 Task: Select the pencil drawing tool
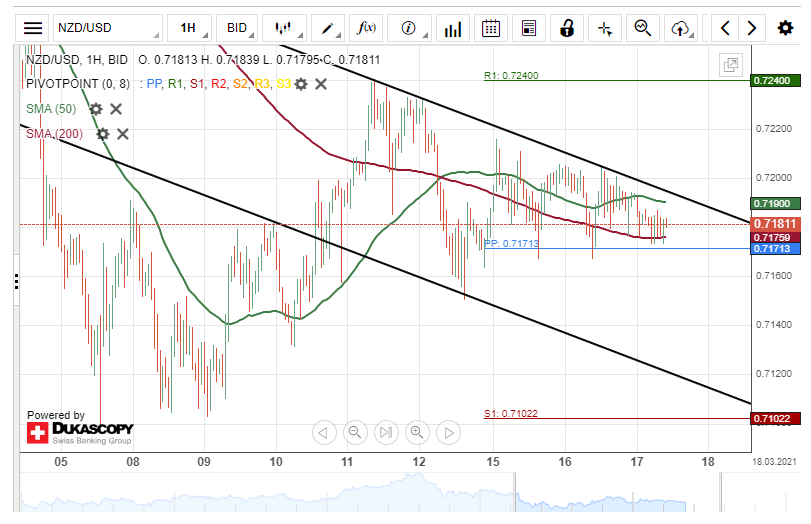point(326,28)
